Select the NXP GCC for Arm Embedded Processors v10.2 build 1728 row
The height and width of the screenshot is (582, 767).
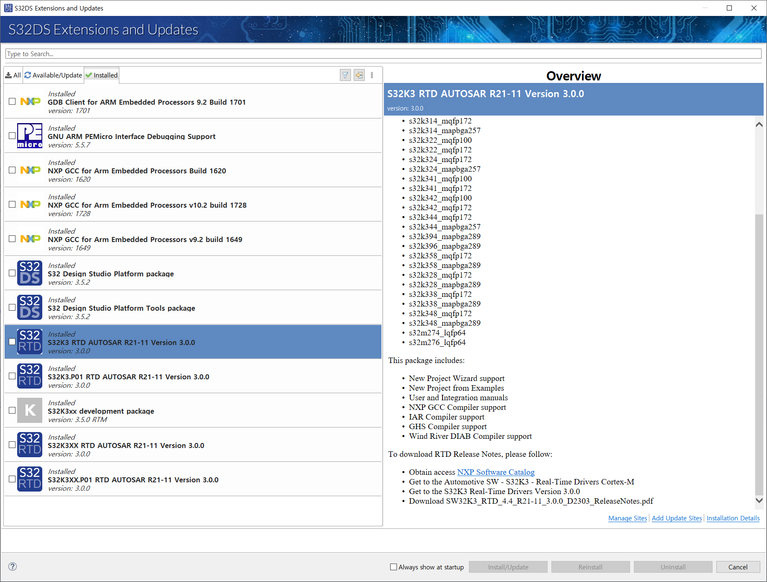click(x=193, y=204)
